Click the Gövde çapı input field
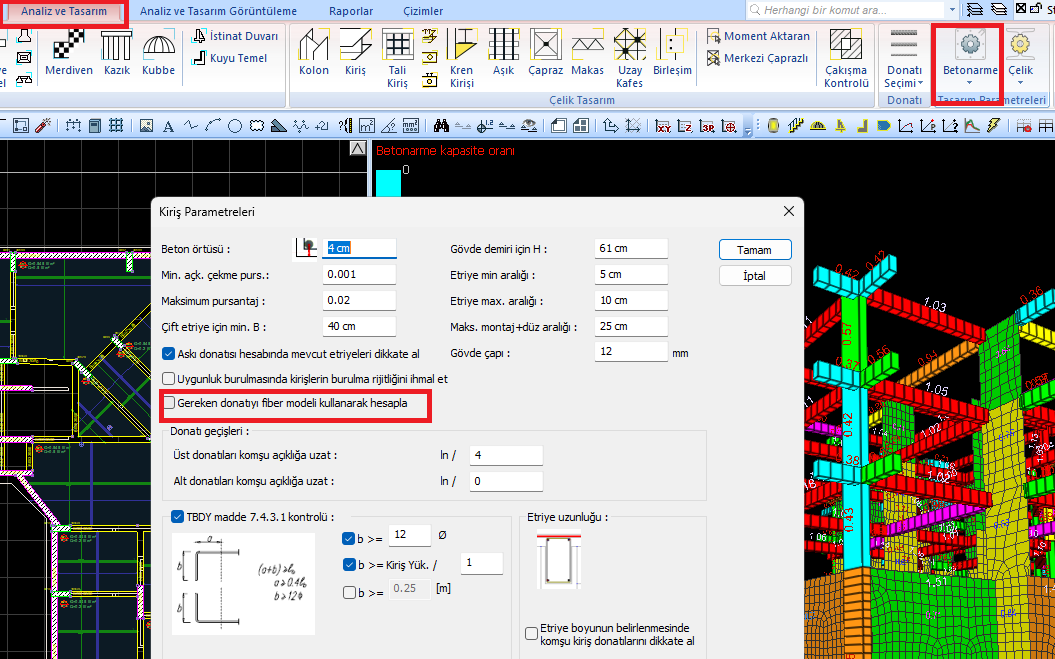 coord(631,351)
